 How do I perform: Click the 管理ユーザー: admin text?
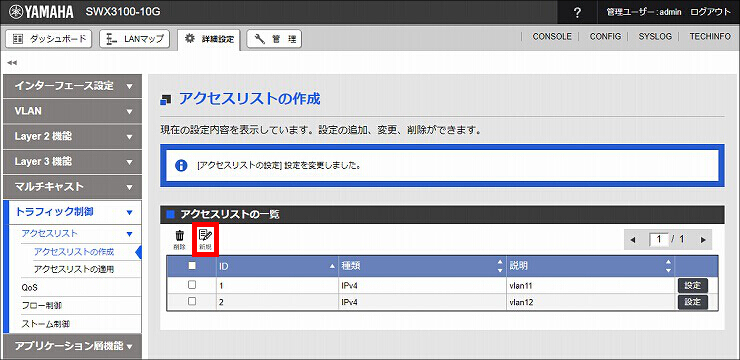pos(644,12)
